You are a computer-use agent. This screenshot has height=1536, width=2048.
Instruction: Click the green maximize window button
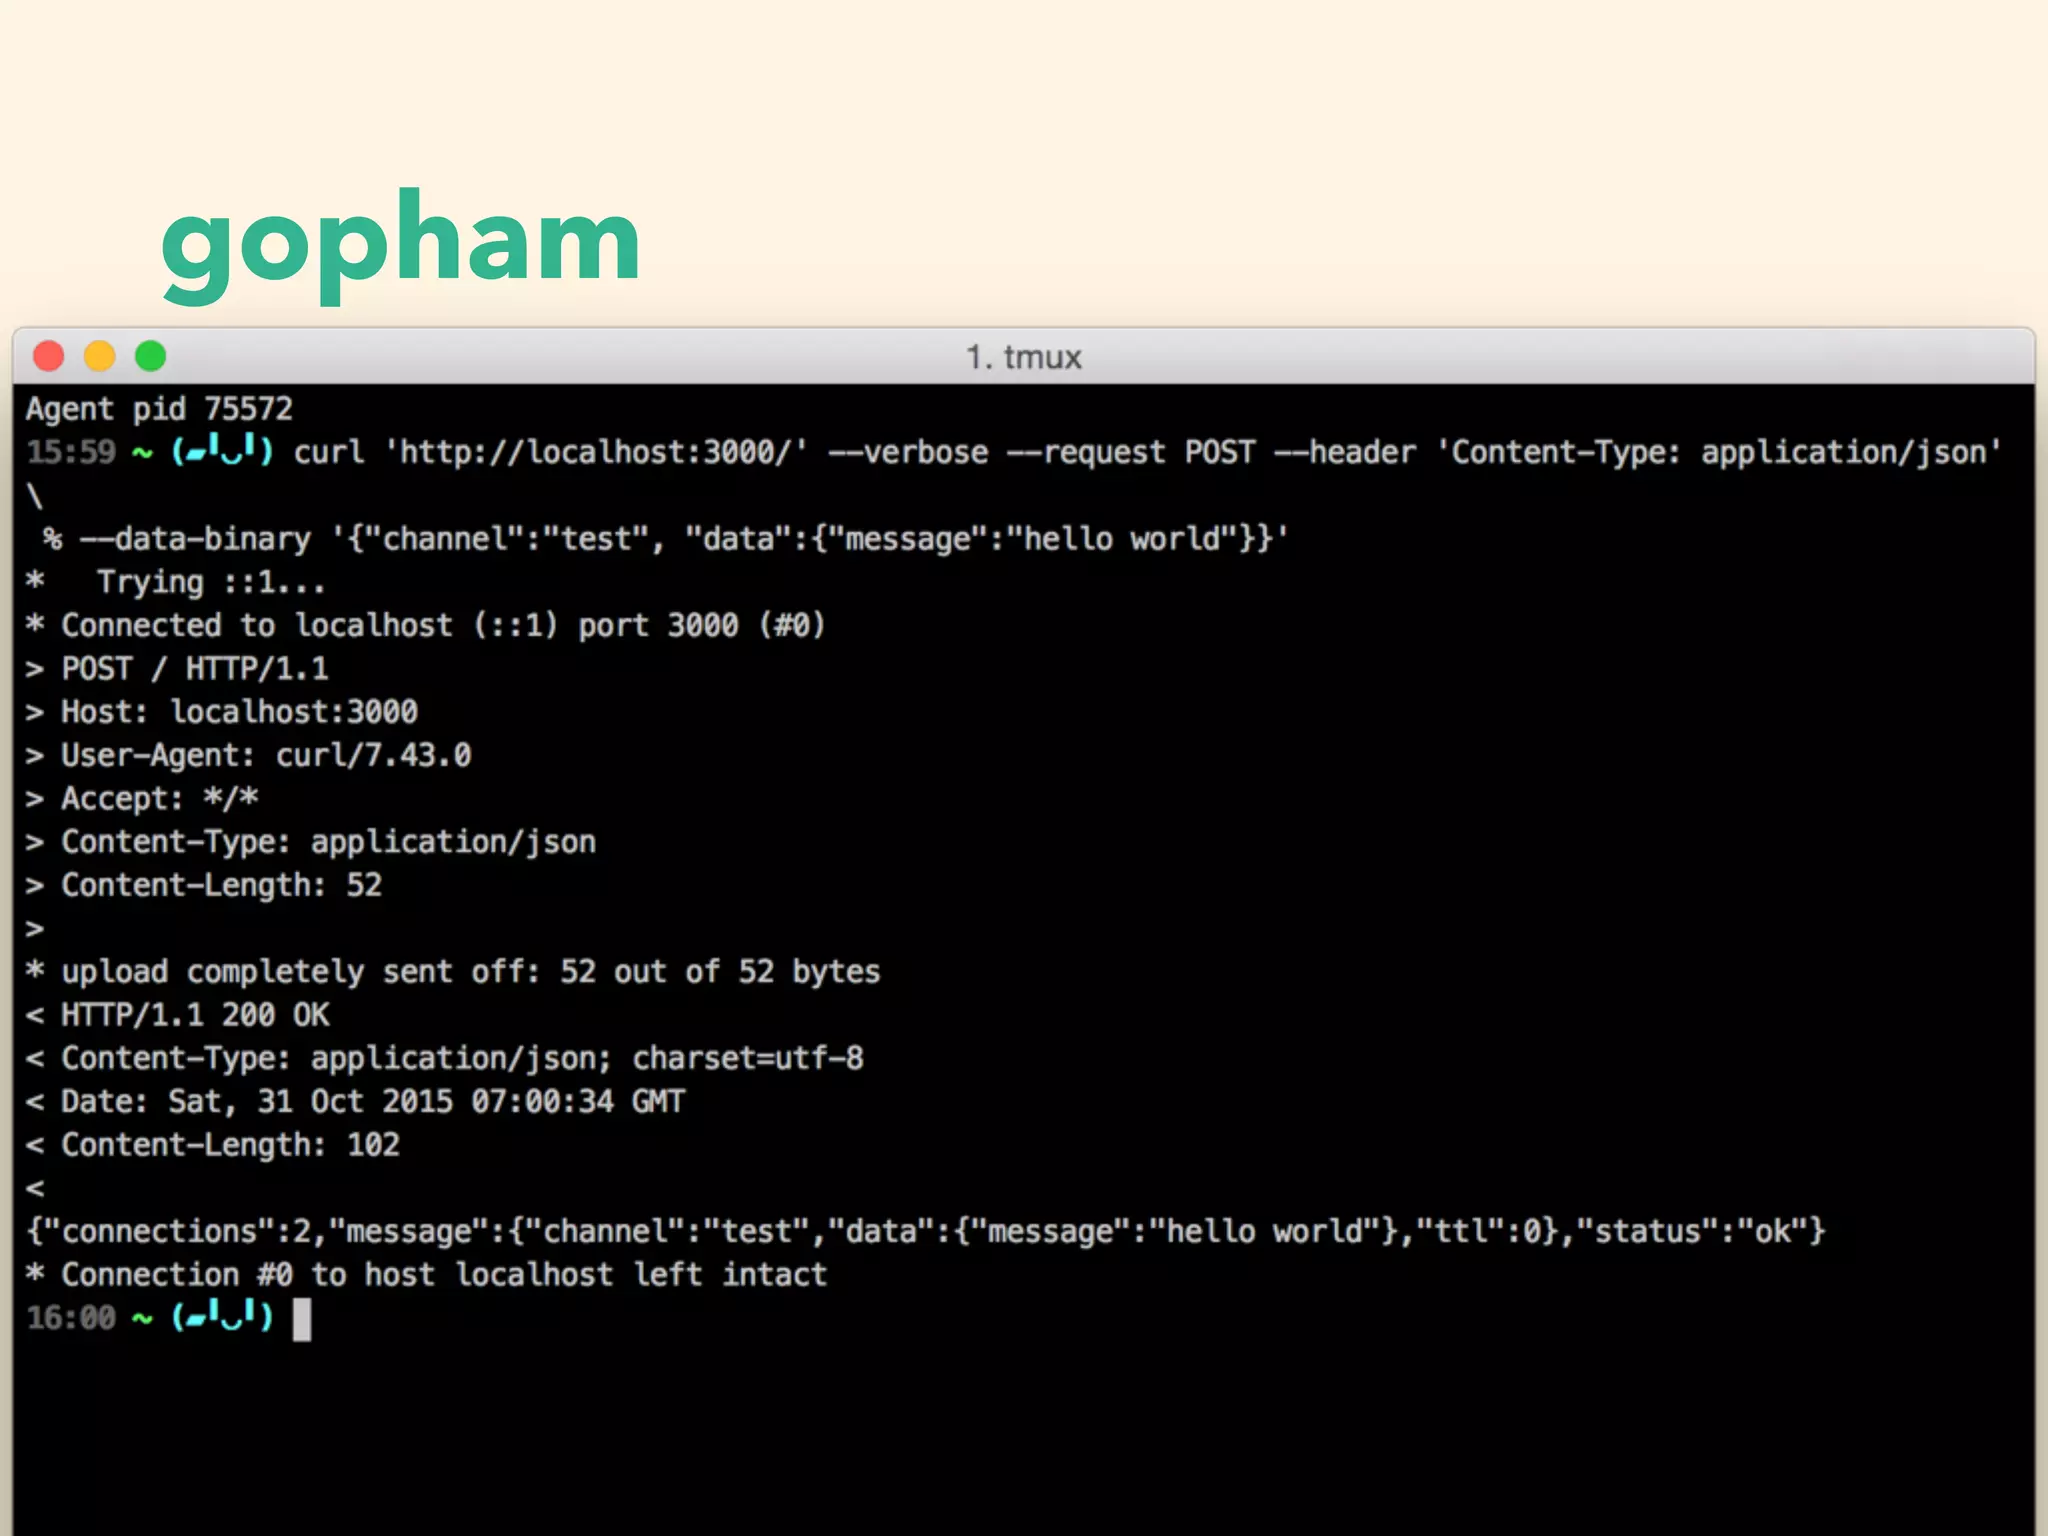[x=151, y=356]
